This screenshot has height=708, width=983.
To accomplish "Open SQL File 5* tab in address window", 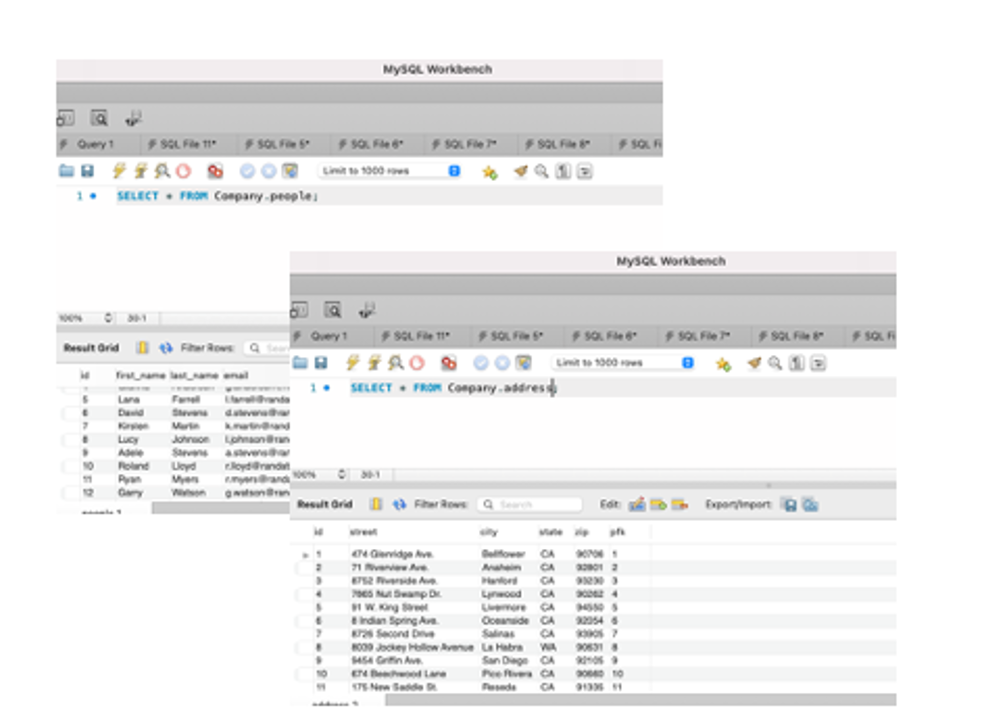I will click(x=512, y=336).
